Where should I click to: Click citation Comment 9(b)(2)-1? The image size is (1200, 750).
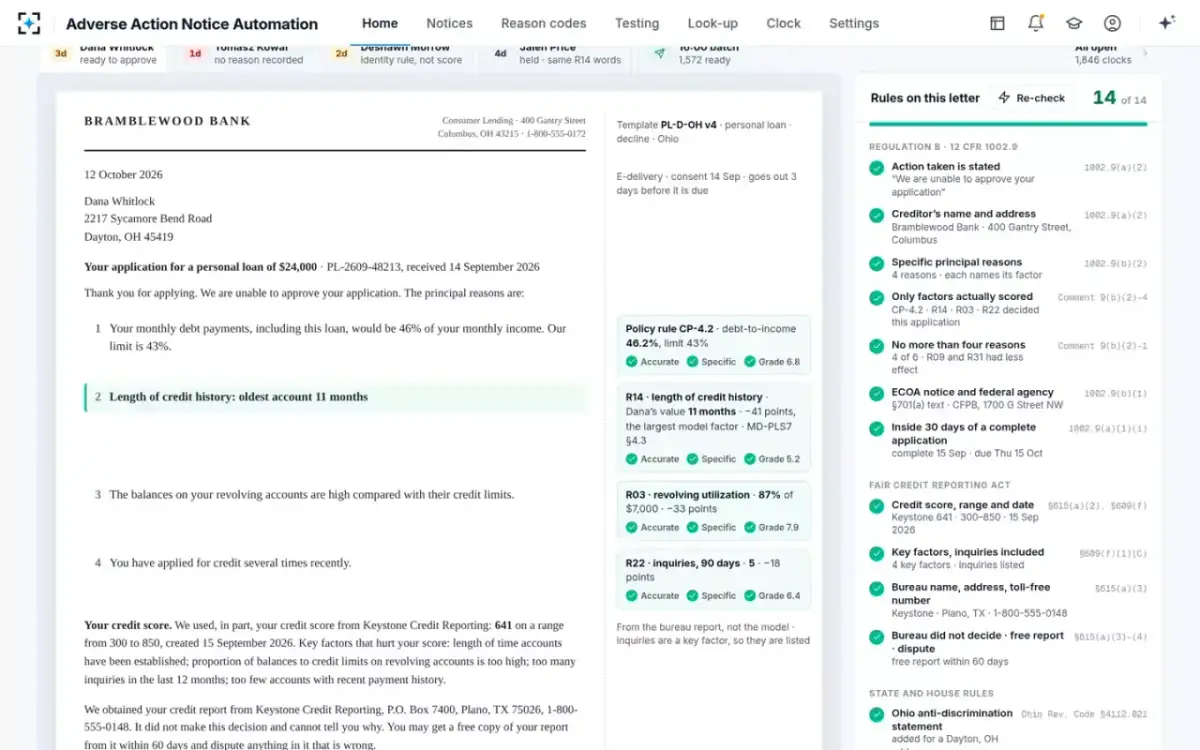[x=1102, y=345]
